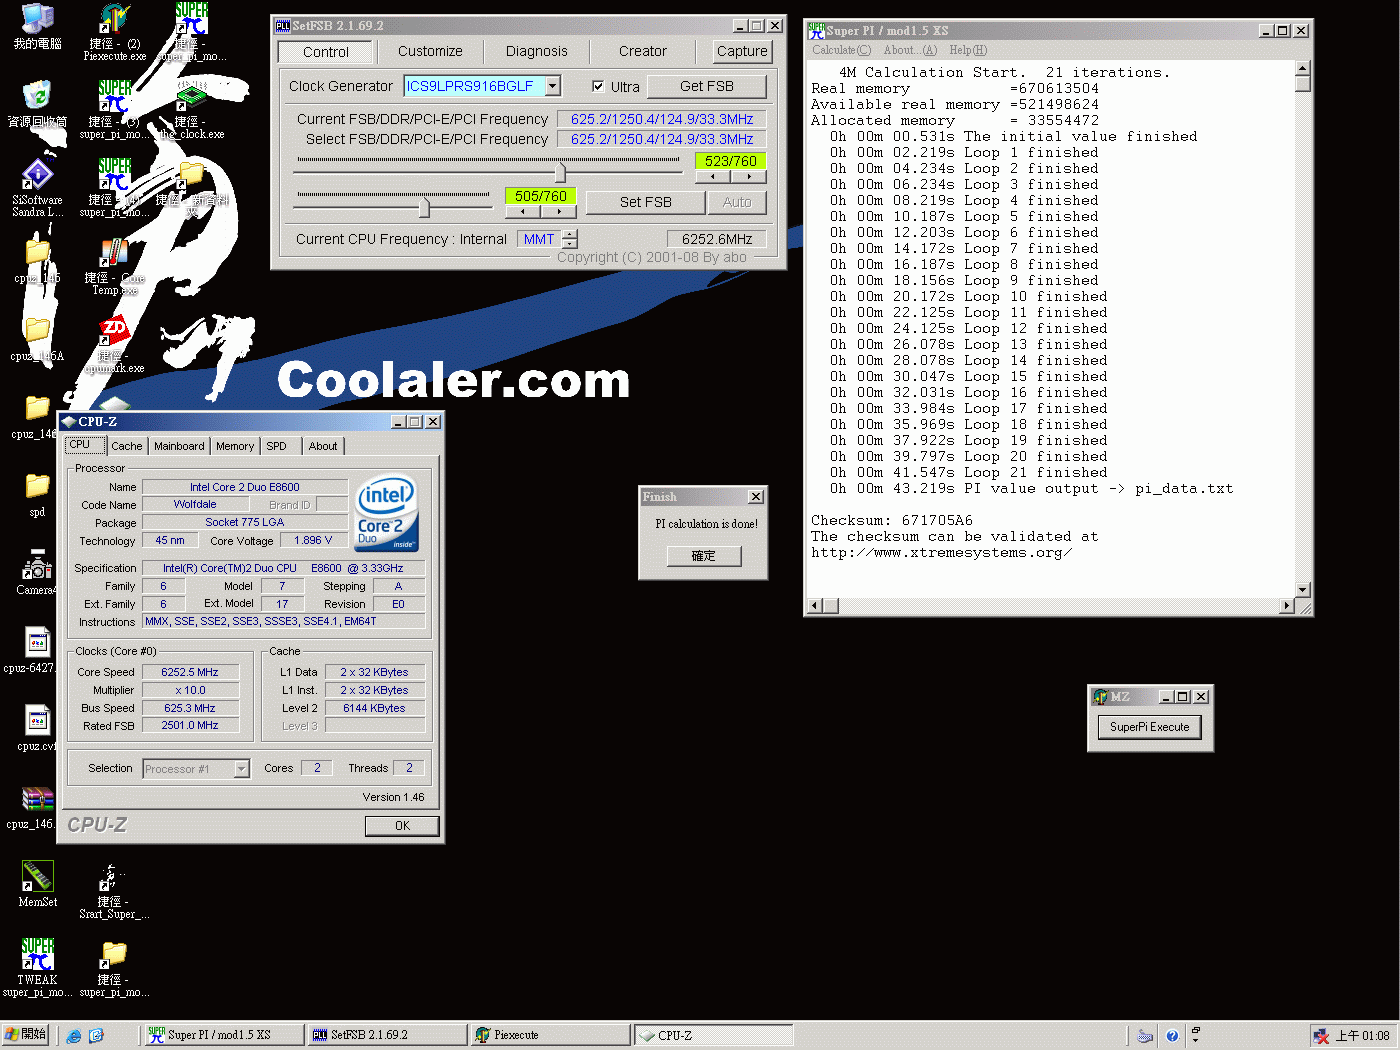The height and width of the screenshot is (1050, 1400).
Task: Select the cpuz.cvf file icon
Action: (x=37, y=728)
